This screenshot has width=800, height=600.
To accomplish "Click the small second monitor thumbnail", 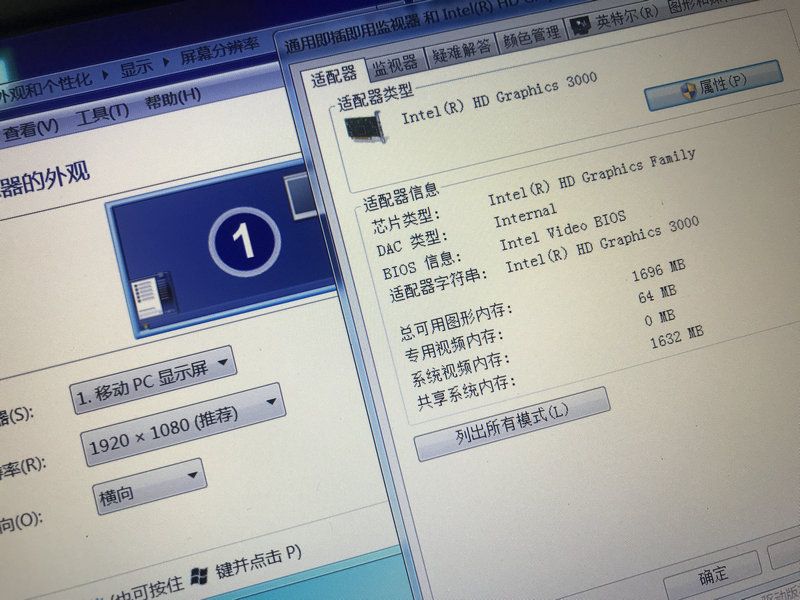I will 302,195.
